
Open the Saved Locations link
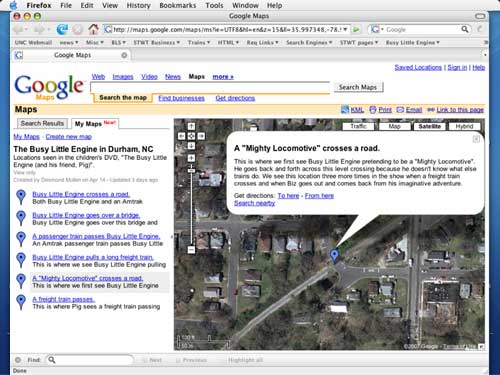418,67
